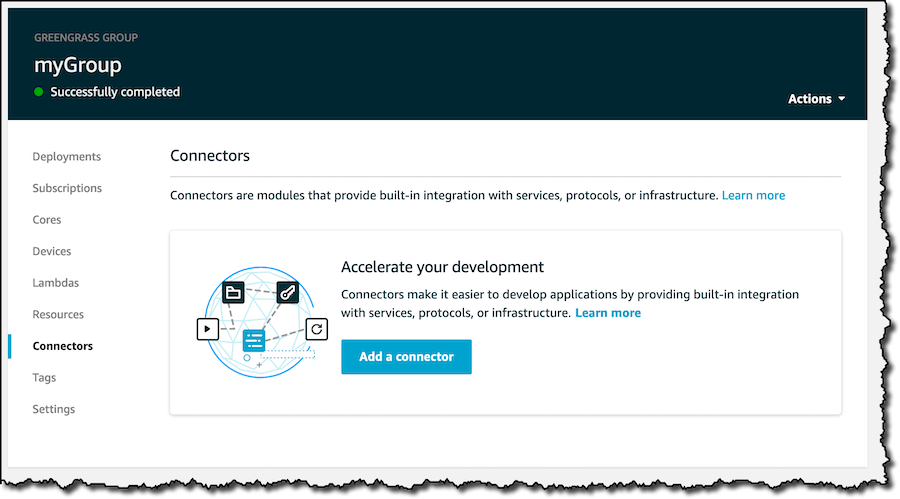The height and width of the screenshot is (499, 900).
Task: Click the Successfully completed status text
Action: click(x=115, y=92)
